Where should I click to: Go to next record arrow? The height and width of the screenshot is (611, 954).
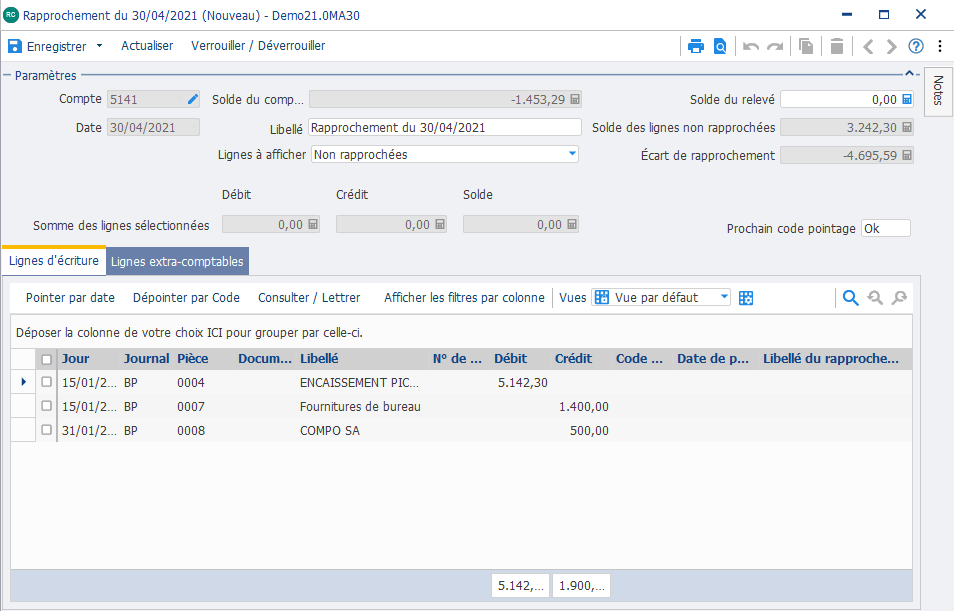[x=891, y=46]
